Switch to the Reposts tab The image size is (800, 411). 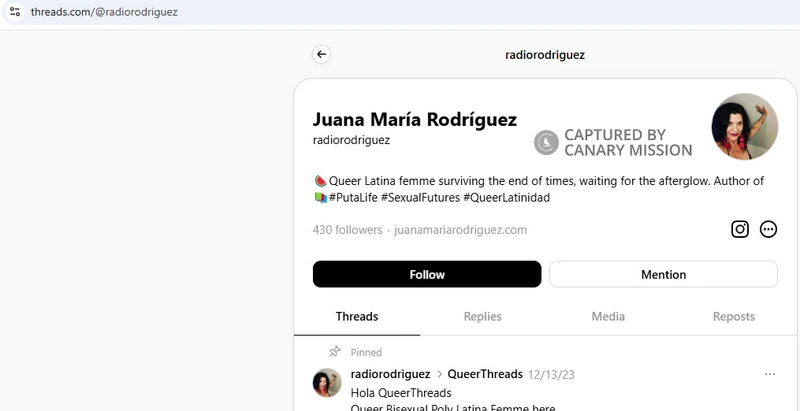(x=734, y=317)
